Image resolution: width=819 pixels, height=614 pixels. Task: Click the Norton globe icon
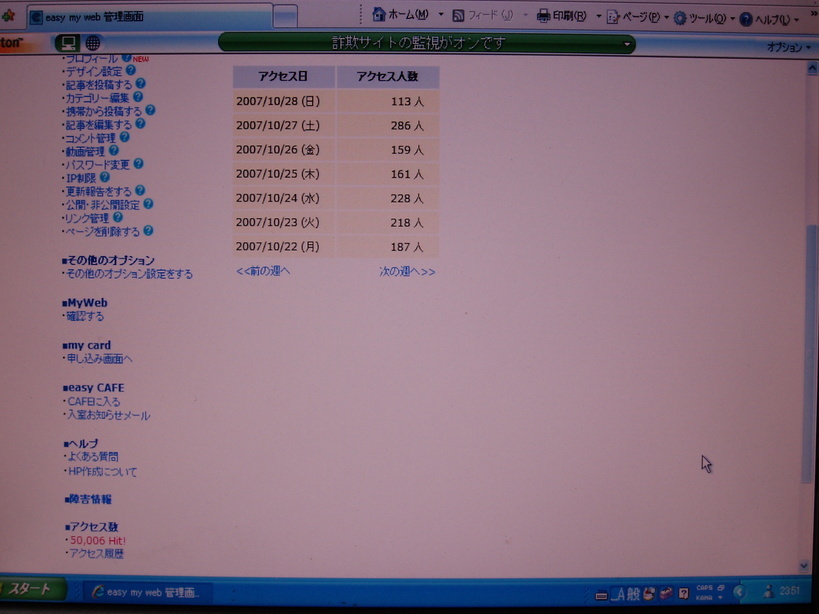pyautogui.click(x=93, y=43)
